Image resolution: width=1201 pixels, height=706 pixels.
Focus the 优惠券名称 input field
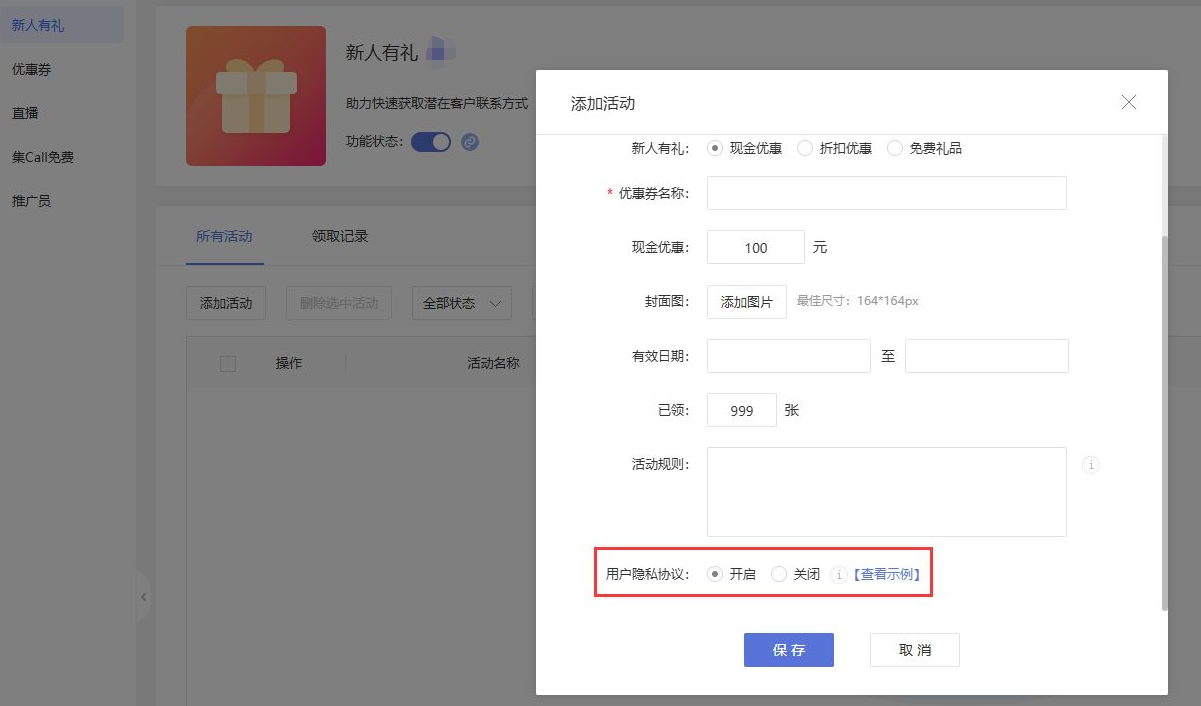point(887,193)
